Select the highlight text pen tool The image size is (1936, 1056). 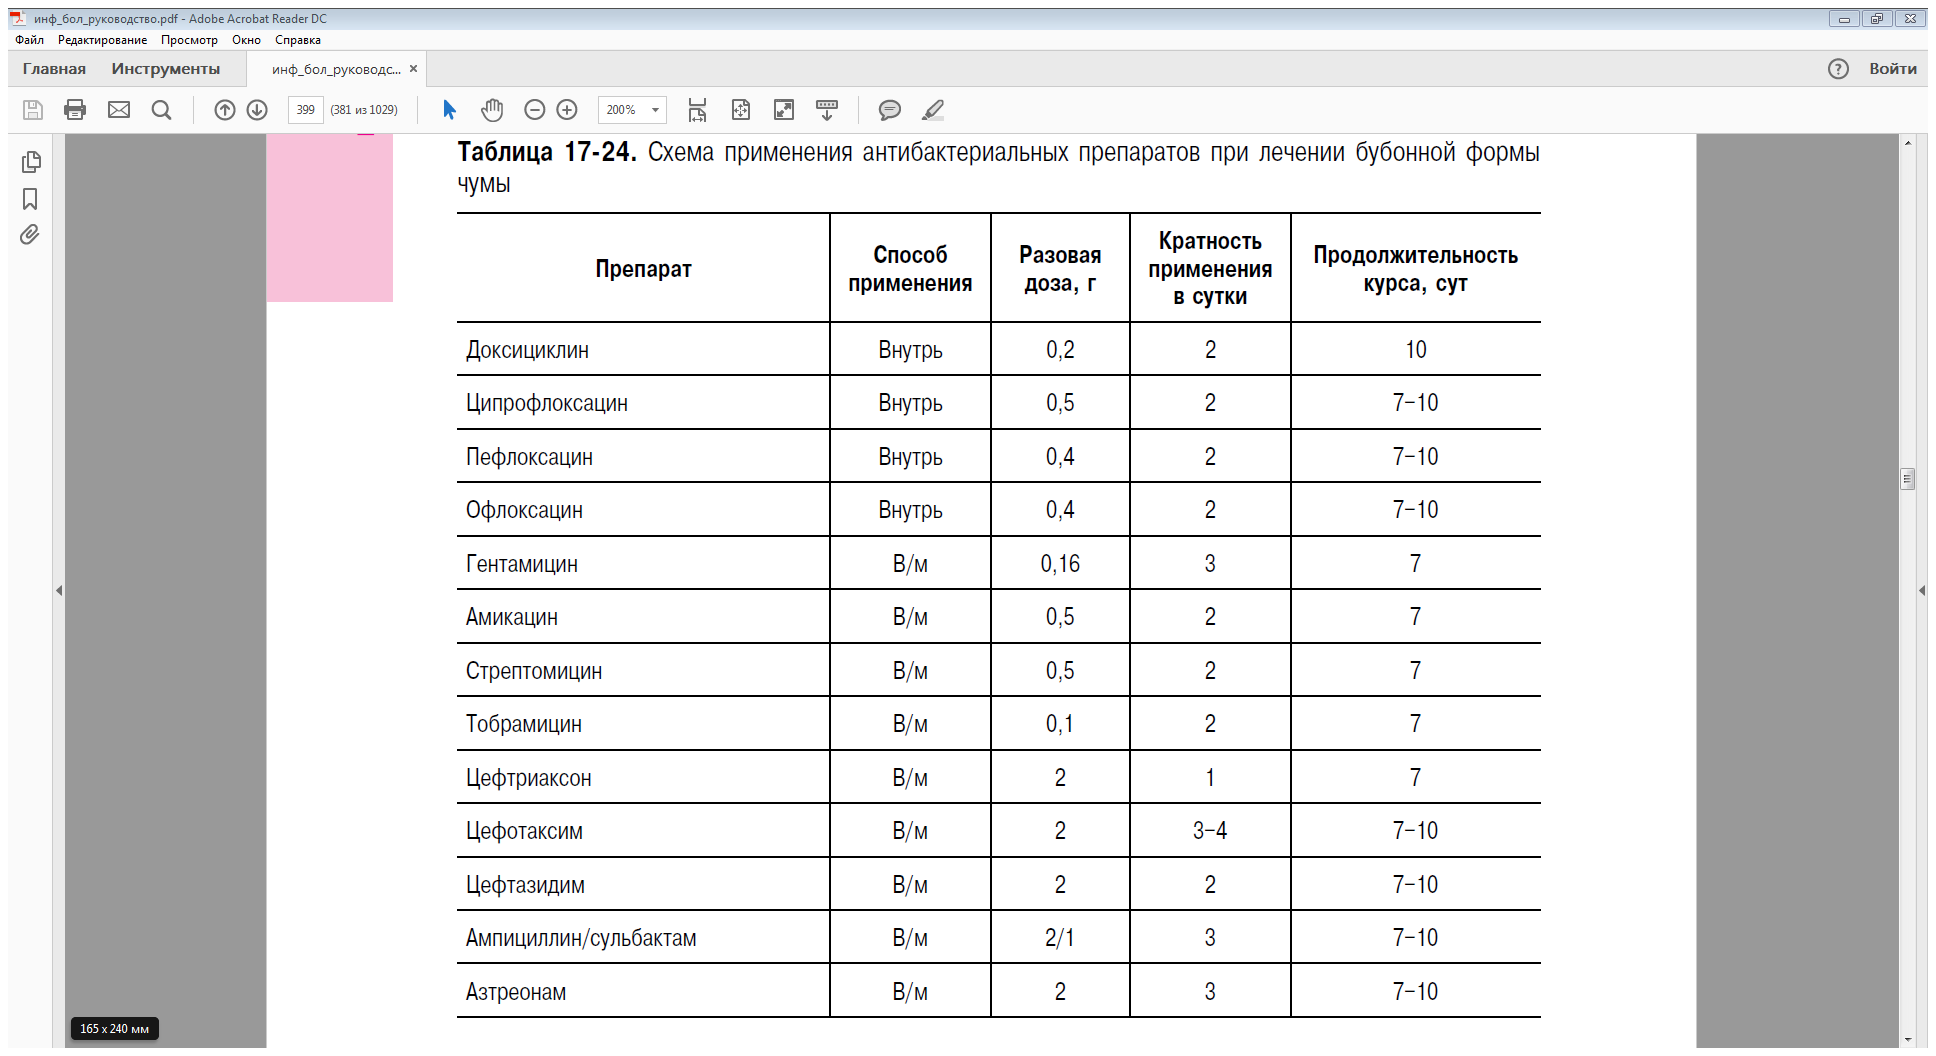[933, 110]
